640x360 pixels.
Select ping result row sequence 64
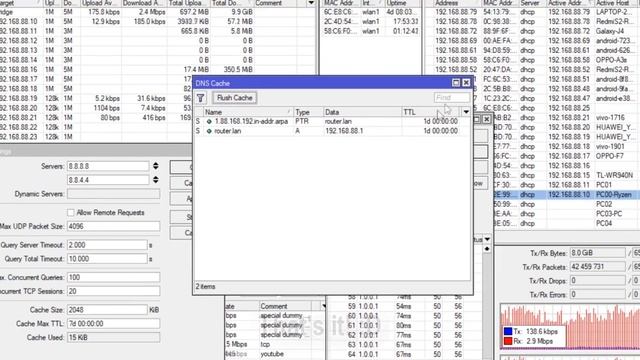tap(405, 354)
